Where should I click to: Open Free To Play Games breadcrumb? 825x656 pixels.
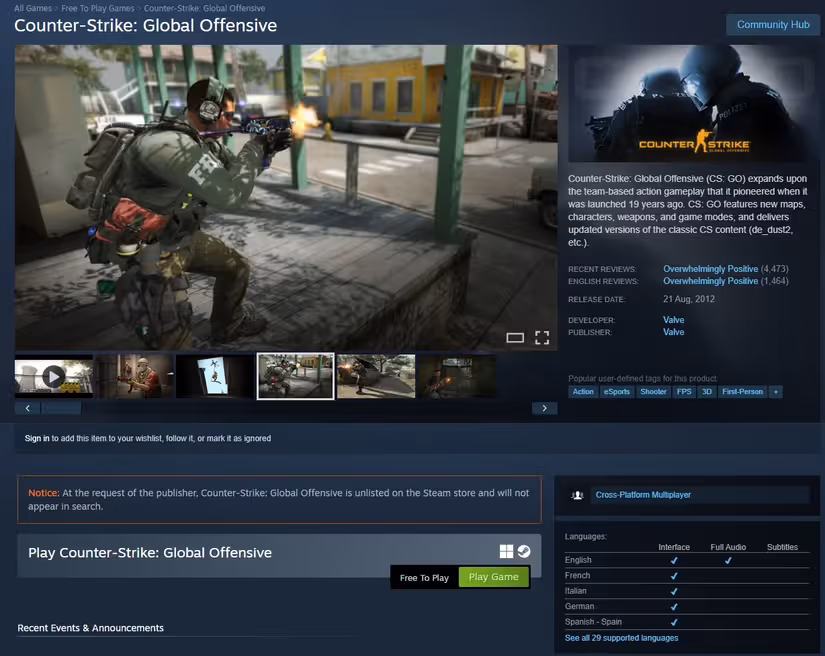(x=97, y=8)
